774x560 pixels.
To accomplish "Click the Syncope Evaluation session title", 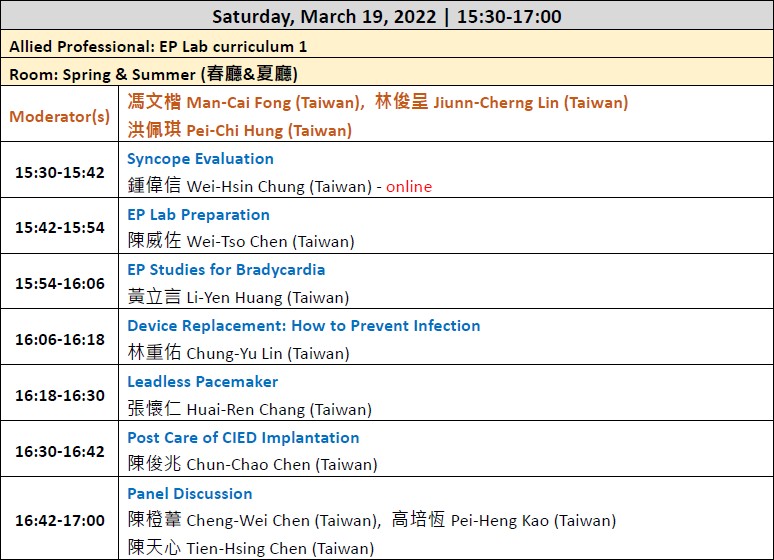I will tap(200, 159).
